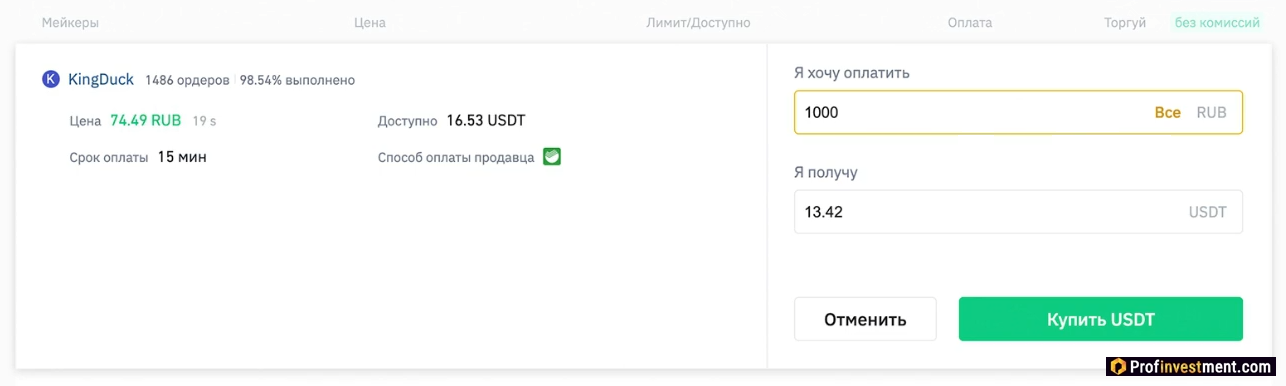Select the Цена column header
The width and height of the screenshot is (1286, 386).
pyautogui.click(x=370, y=22)
